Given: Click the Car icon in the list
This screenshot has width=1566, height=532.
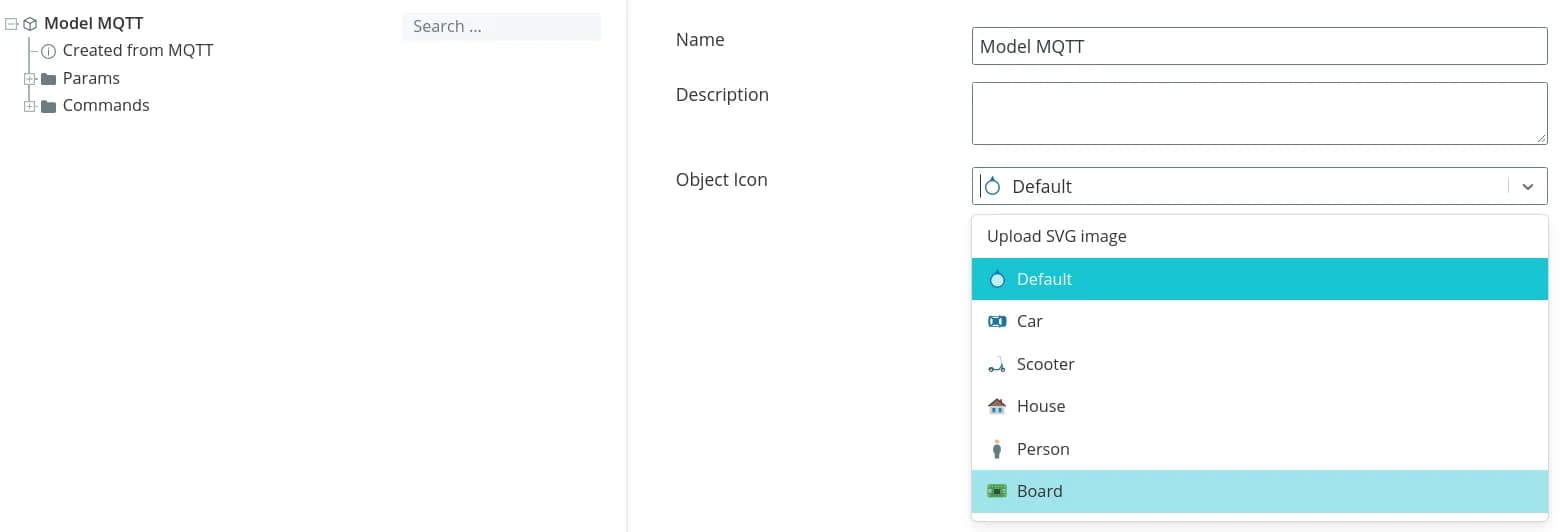Looking at the screenshot, I should coord(996,321).
